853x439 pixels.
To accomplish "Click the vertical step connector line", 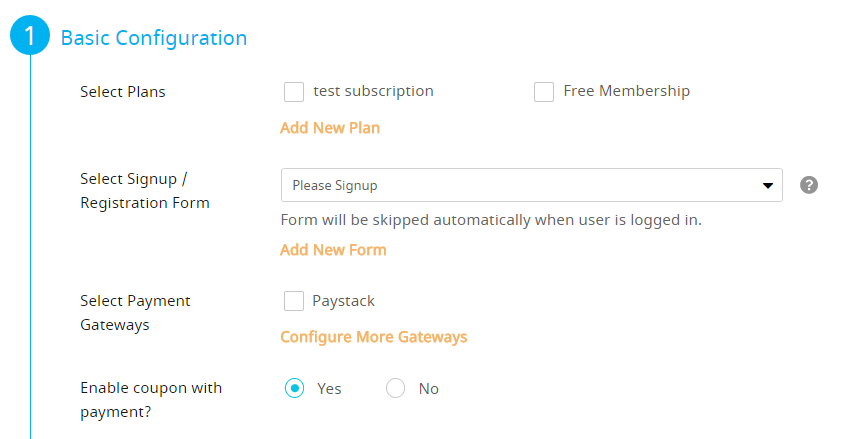I will click(x=31, y=250).
